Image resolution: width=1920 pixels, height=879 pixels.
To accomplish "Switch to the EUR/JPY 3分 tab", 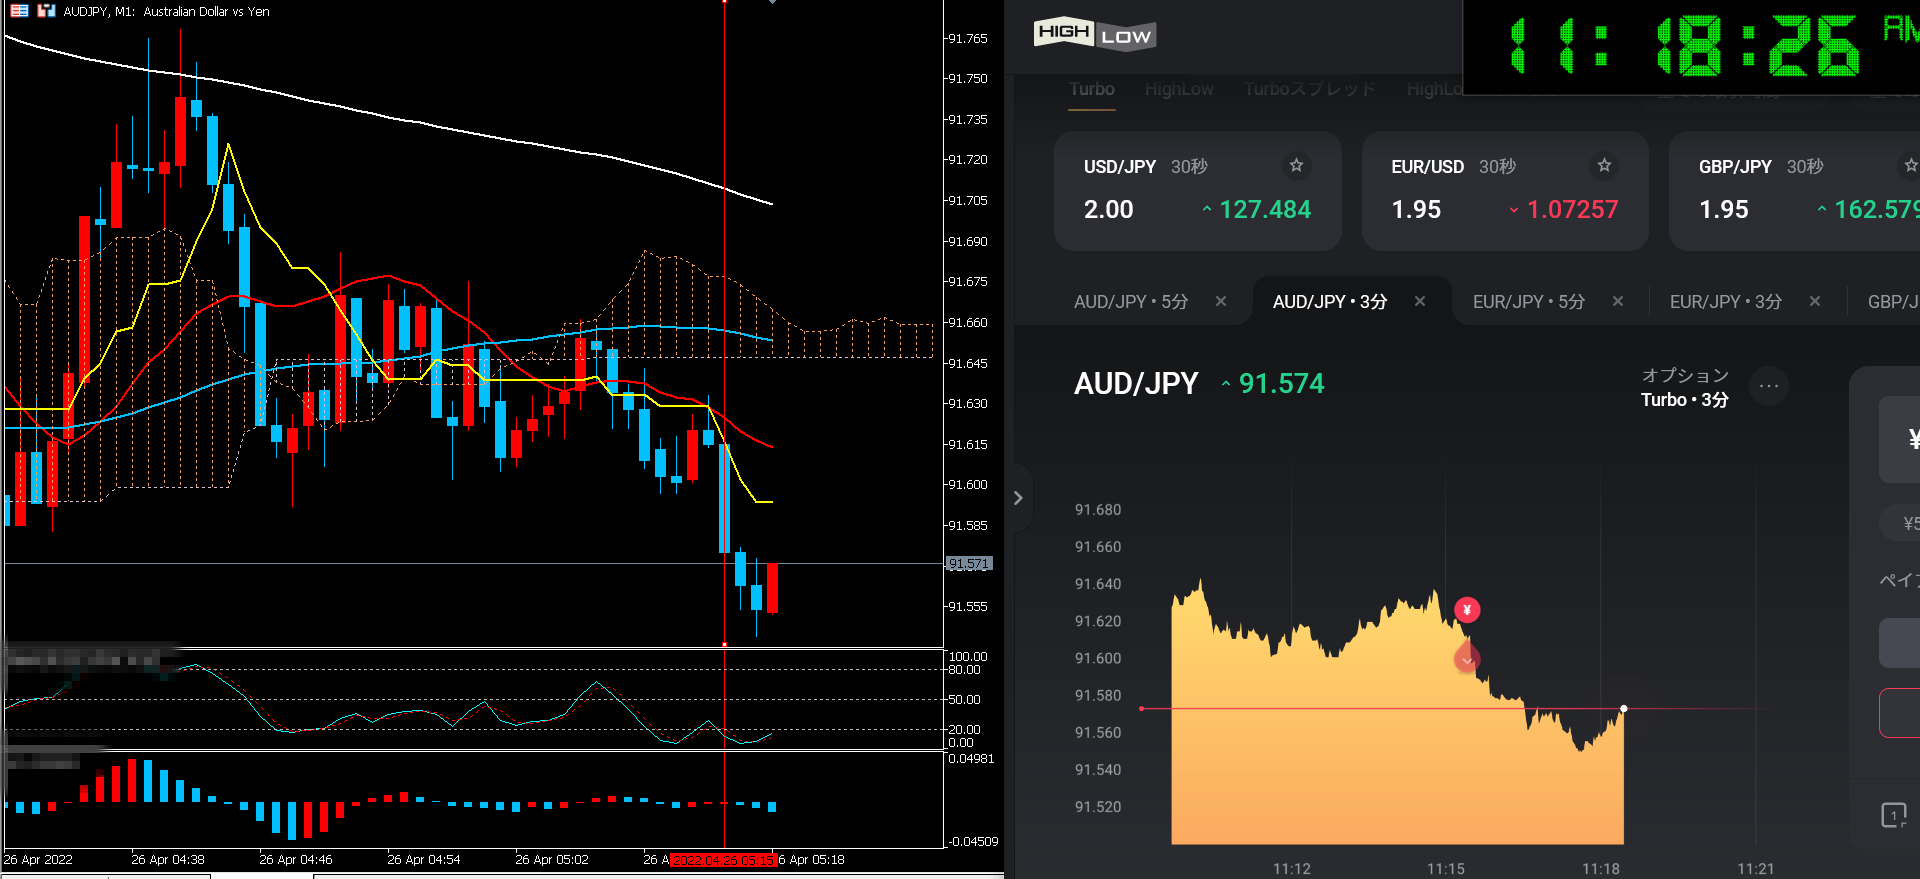I will (x=1725, y=302).
